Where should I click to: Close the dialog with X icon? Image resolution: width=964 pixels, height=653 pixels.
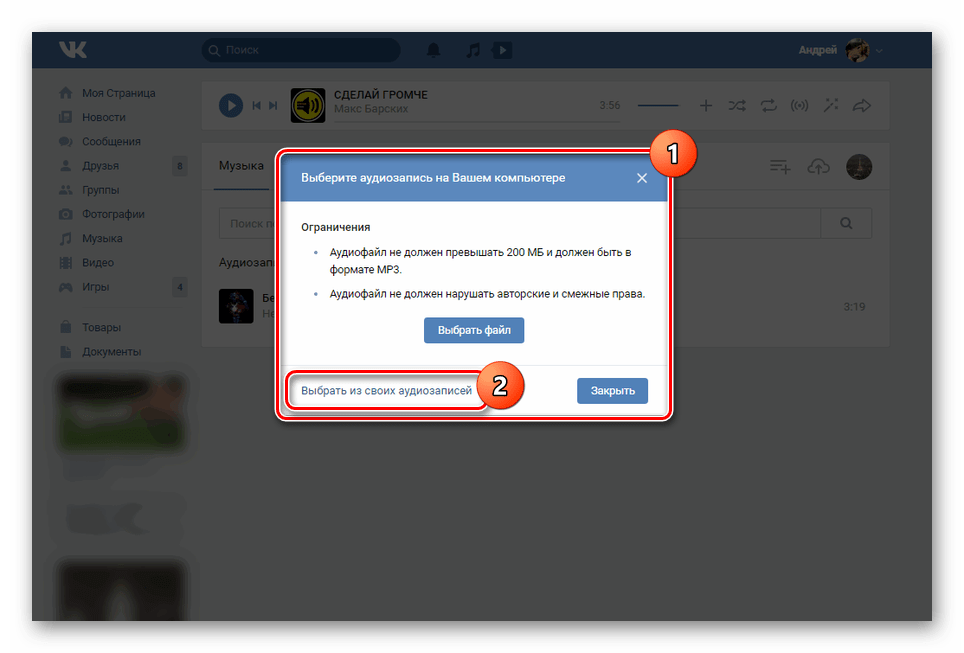[642, 178]
